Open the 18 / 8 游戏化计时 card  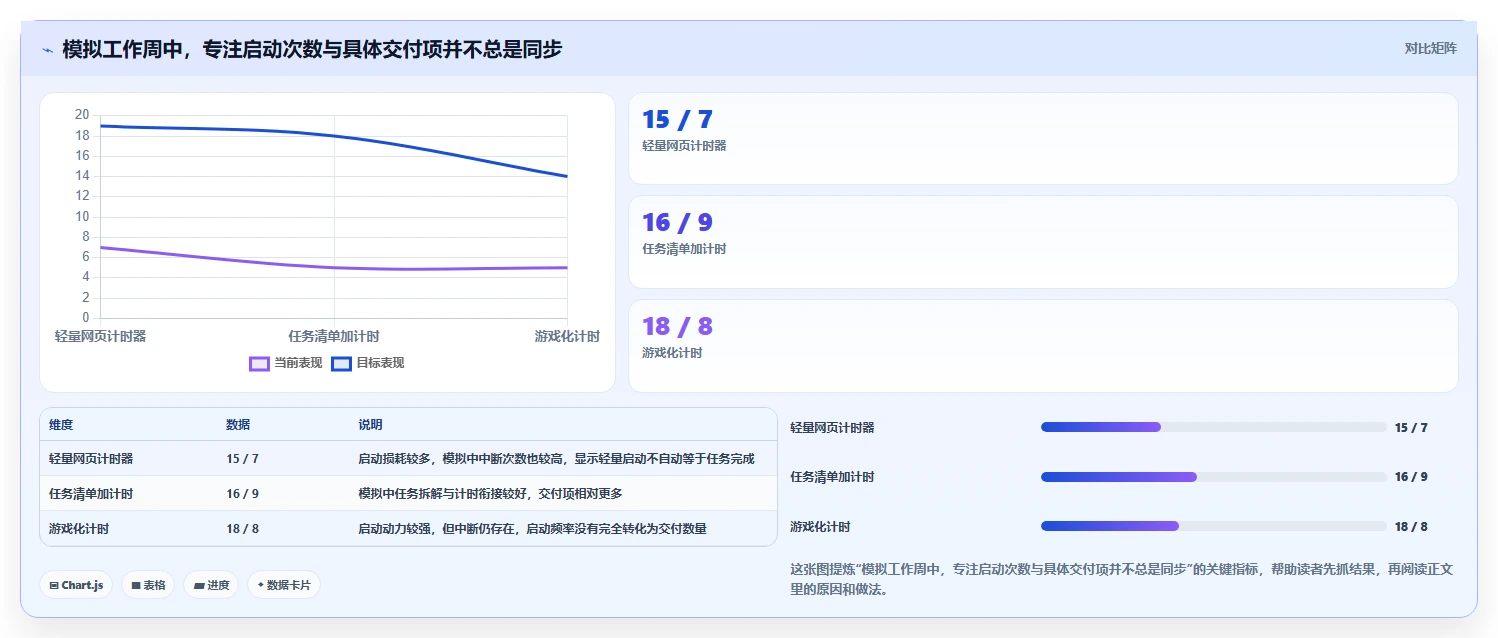tap(1043, 346)
